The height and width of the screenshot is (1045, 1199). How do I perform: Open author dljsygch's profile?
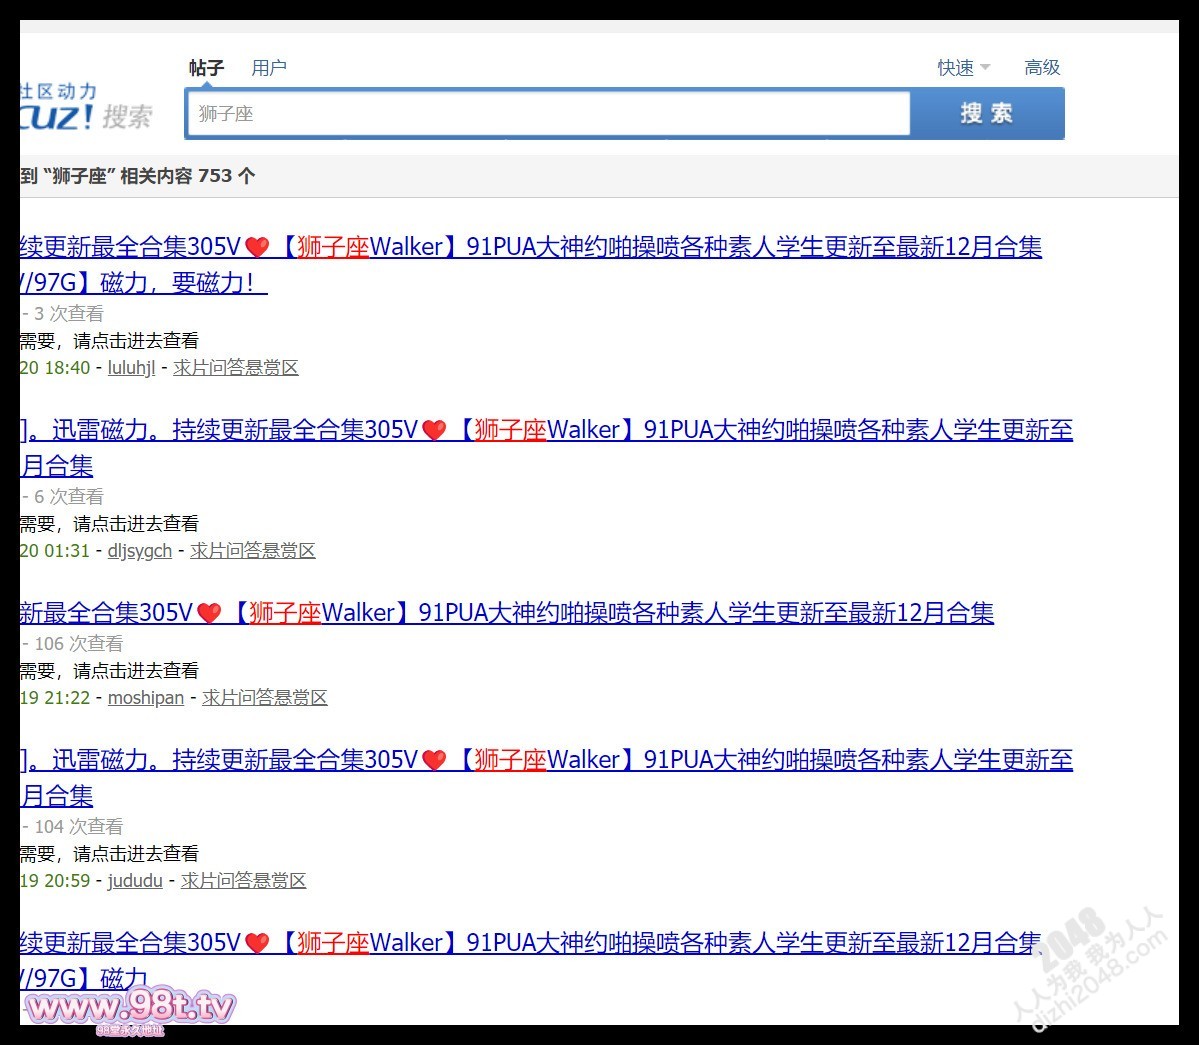click(139, 551)
